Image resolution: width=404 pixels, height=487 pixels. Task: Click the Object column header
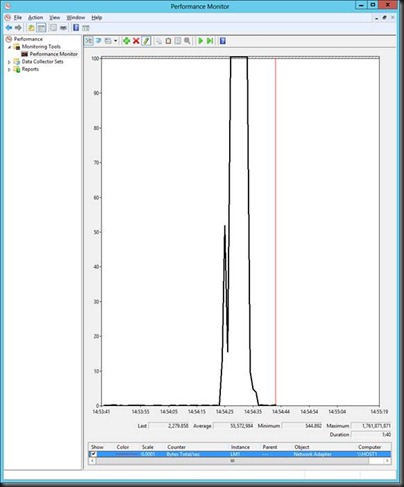(x=302, y=447)
